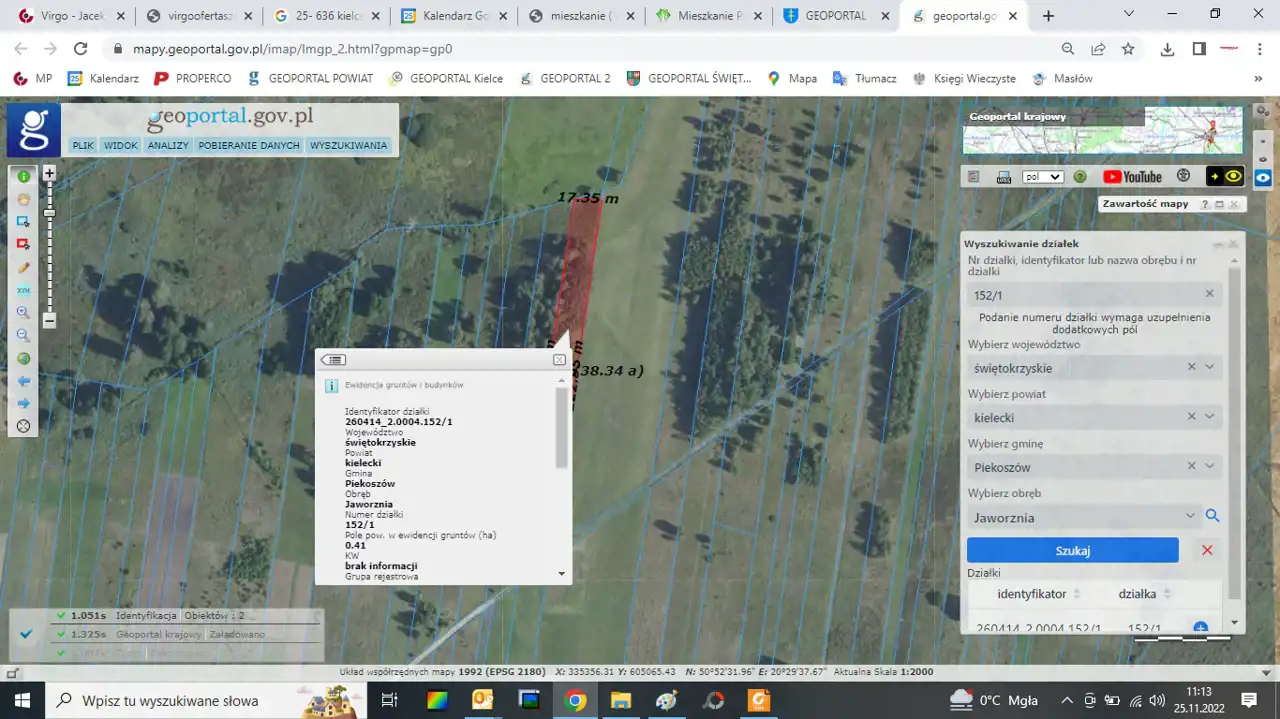Choose the pencil drawing tool
1280x719 pixels.
(x=23, y=268)
